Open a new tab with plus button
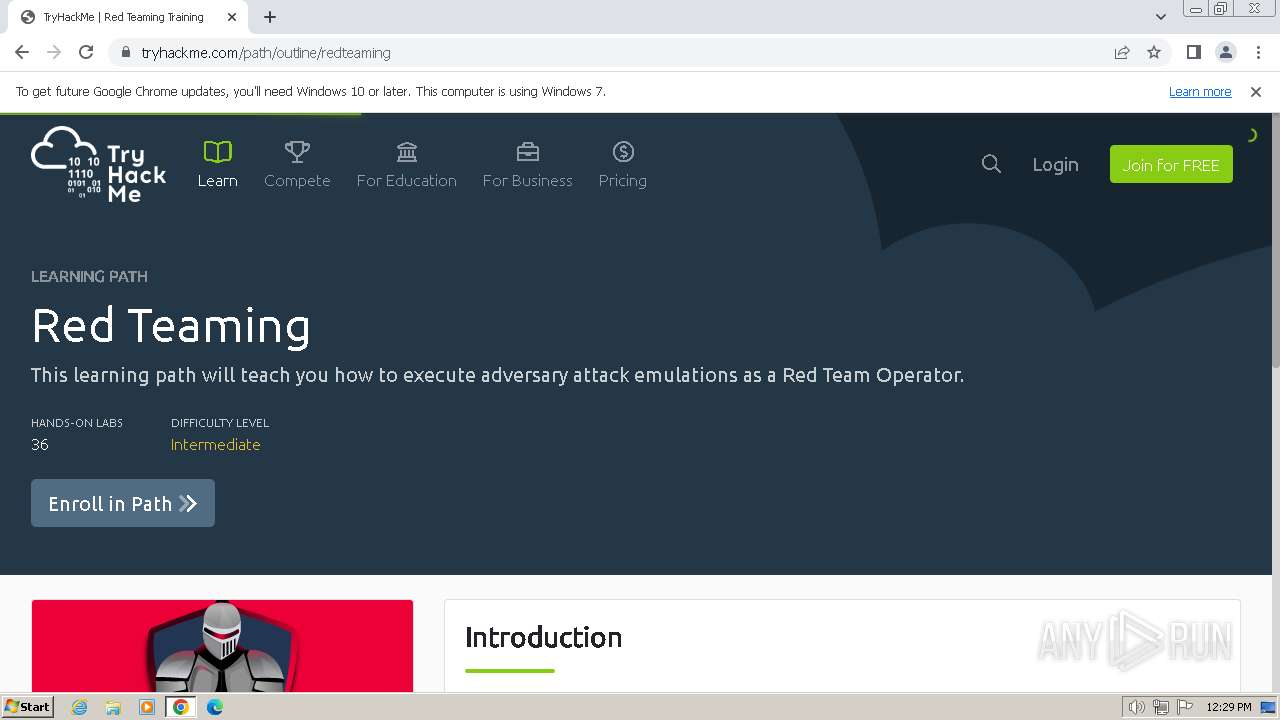 tap(269, 17)
